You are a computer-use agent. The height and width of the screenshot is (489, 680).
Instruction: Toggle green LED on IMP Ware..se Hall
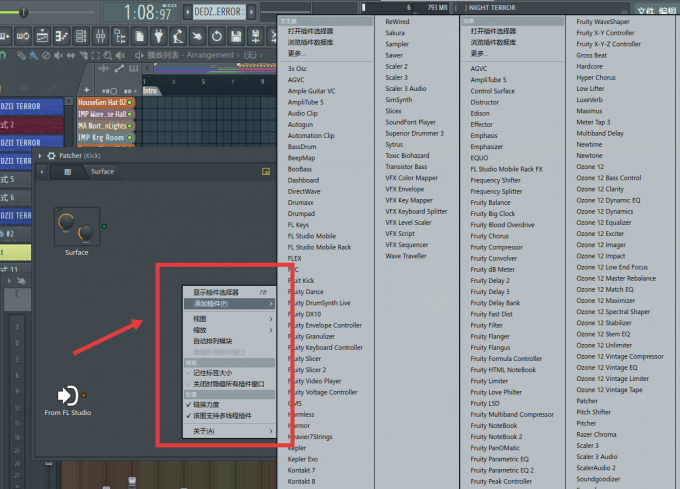(x=129, y=114)
